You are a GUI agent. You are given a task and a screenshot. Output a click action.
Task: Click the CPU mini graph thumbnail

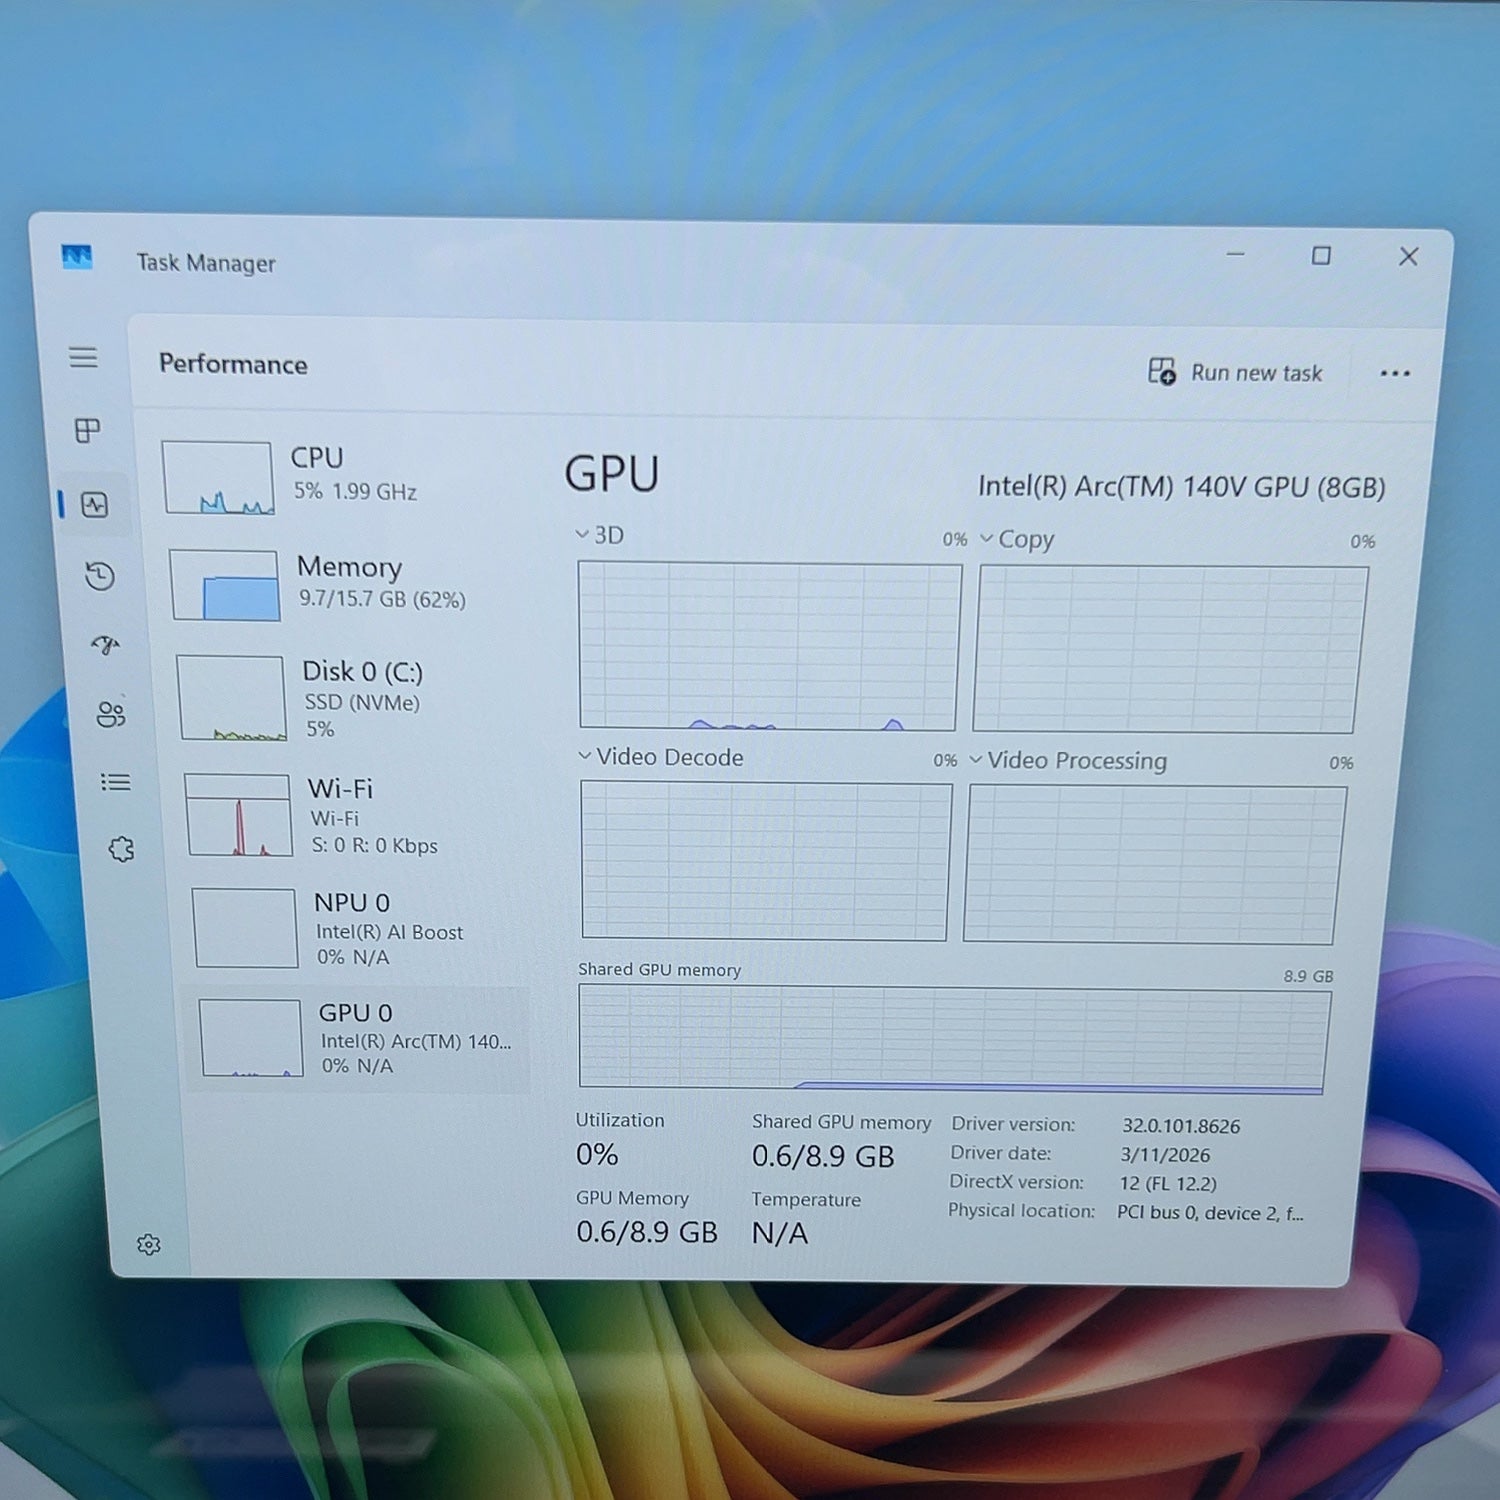tap(218, 478)
